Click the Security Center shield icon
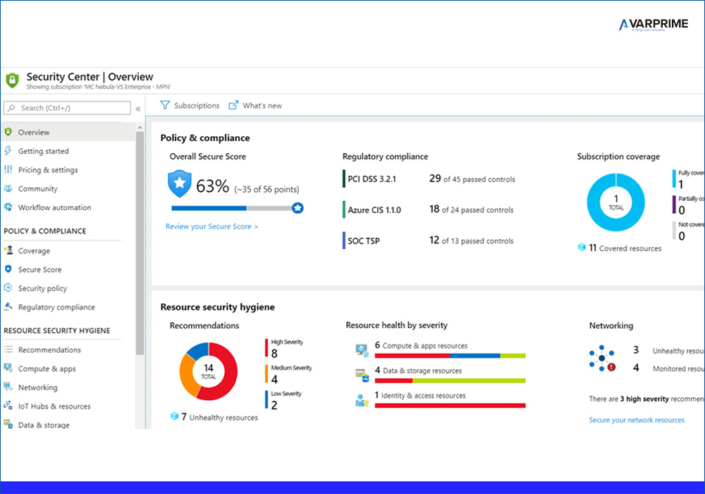 pyautogui.click(x=12, y=80)
